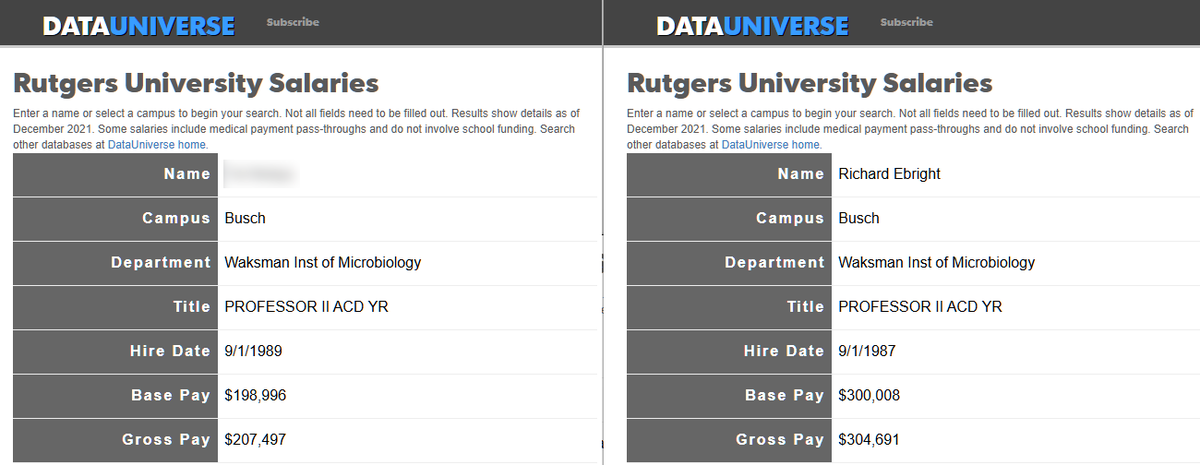Click the Gross Pay label in right panel
This screenshot has width=1200, height=465.
point(781,440)
